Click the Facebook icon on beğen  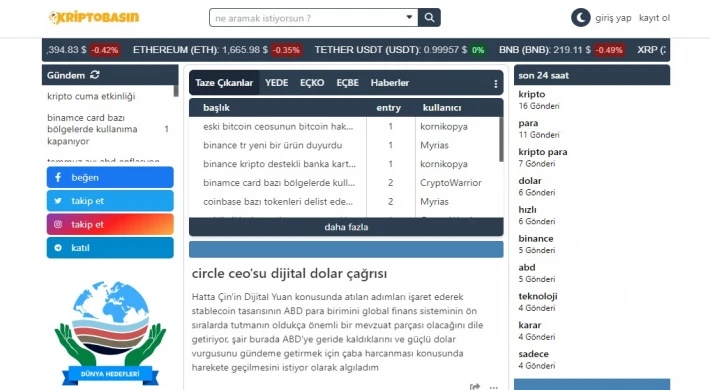coord(58,177)
